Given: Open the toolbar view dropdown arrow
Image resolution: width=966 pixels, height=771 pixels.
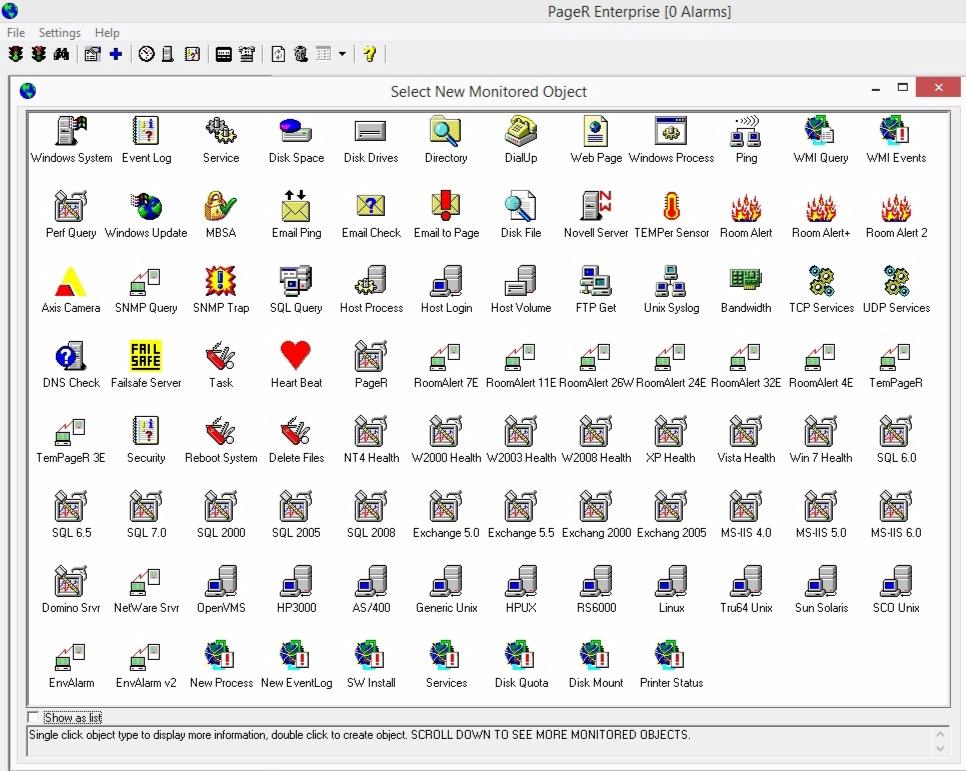Looking at the screenshot, I should click(x=343, y=54).
